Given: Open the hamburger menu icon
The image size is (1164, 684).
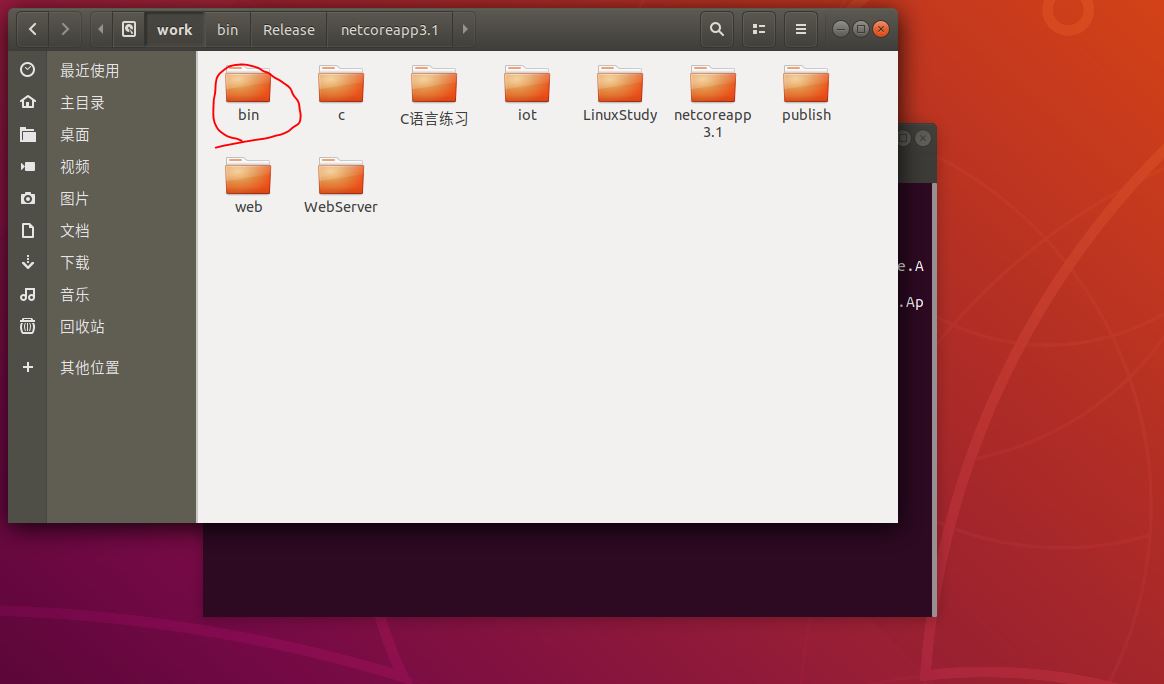Looking at the screenshot, I should (x=800, y=29).
